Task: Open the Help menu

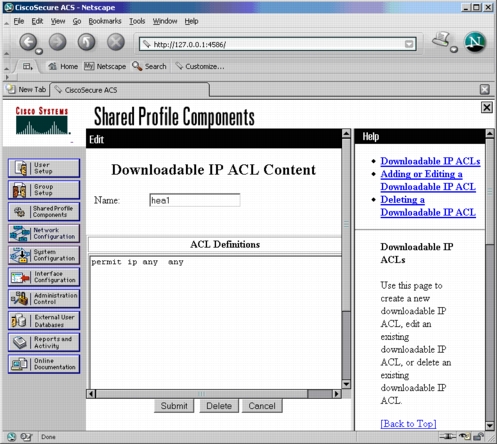Action: coord(191,21)
